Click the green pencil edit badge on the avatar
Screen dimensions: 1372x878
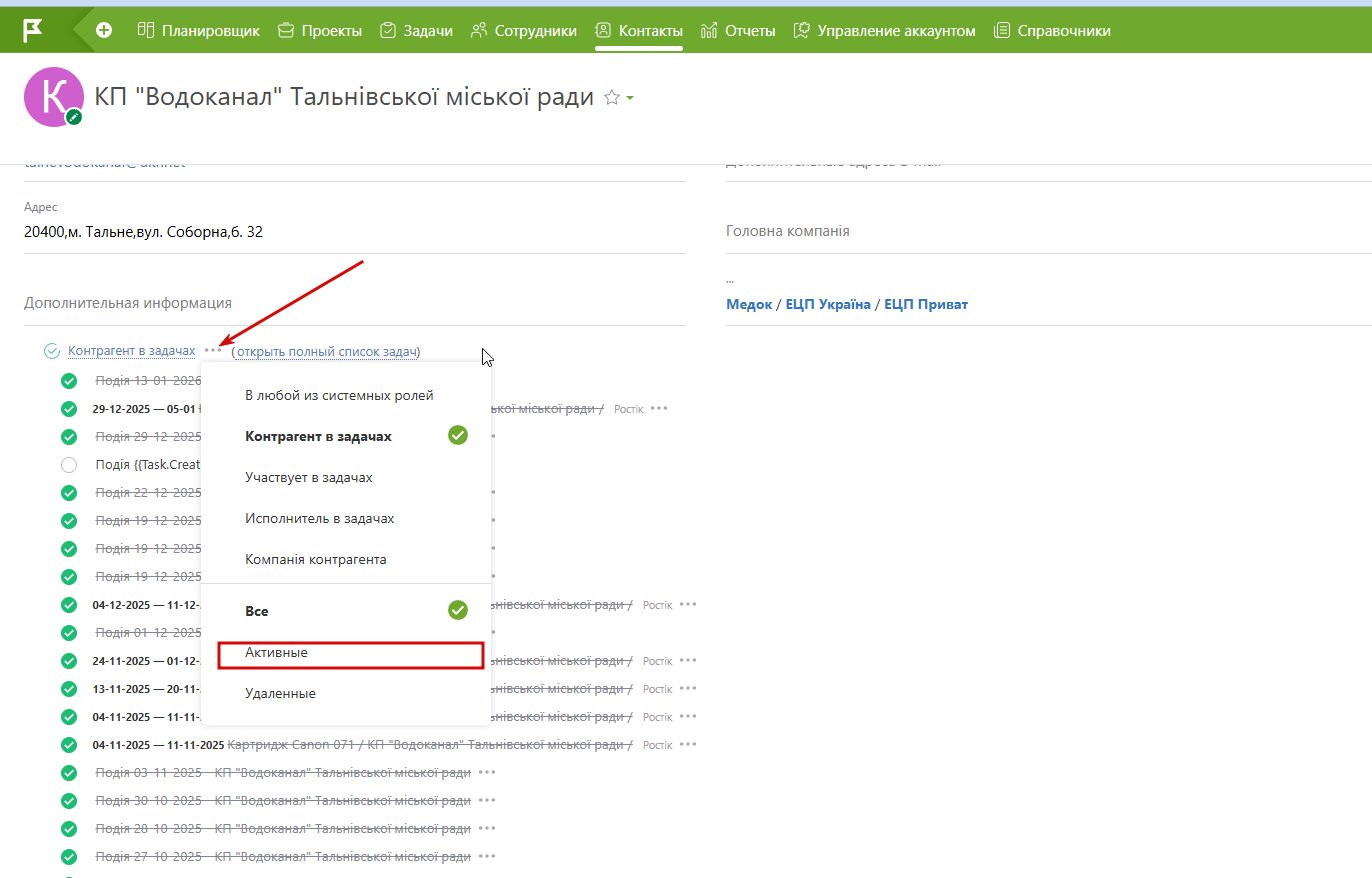[x=73, y=117]
